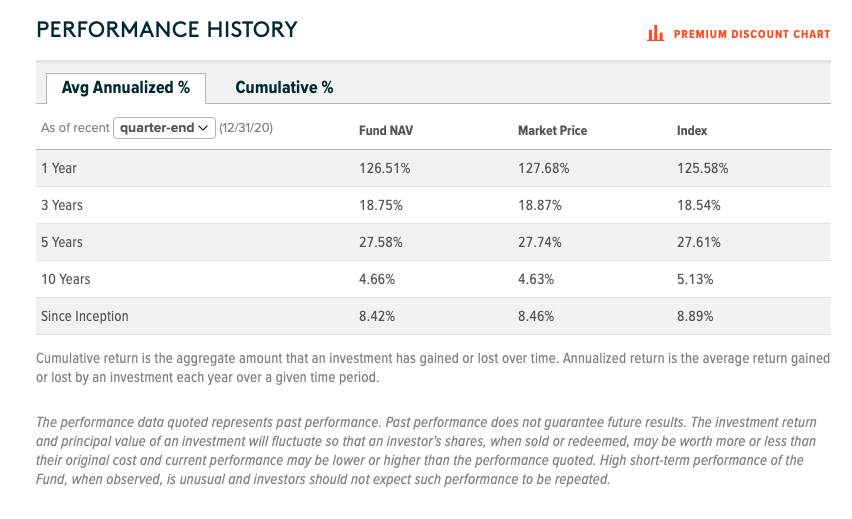Open the Premium Discount Chart link
852x519 pixels.
751,34
